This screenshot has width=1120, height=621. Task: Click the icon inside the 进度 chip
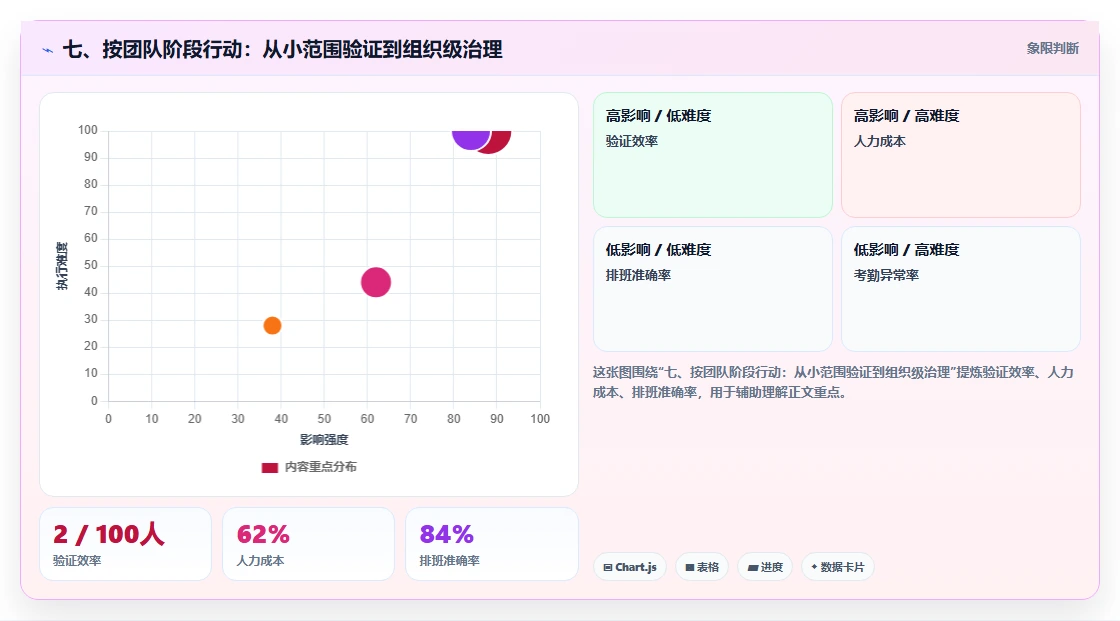[753, 568]
